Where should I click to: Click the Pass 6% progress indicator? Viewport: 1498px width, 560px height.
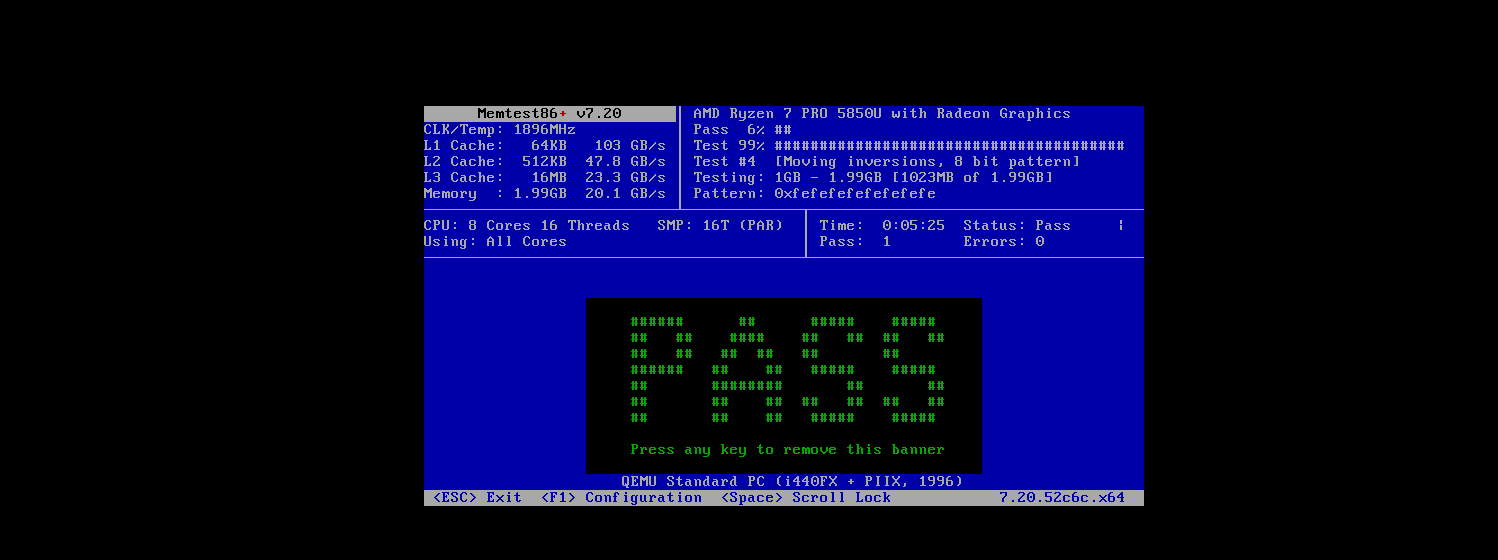coord(742,130)
